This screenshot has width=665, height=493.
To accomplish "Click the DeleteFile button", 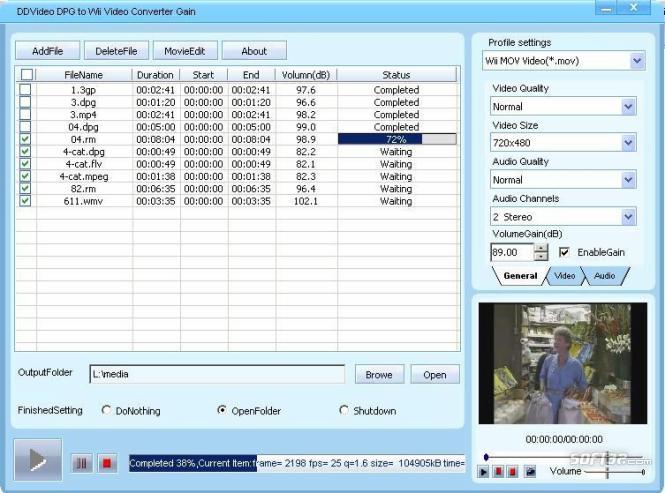I will [x=116, y=51].
